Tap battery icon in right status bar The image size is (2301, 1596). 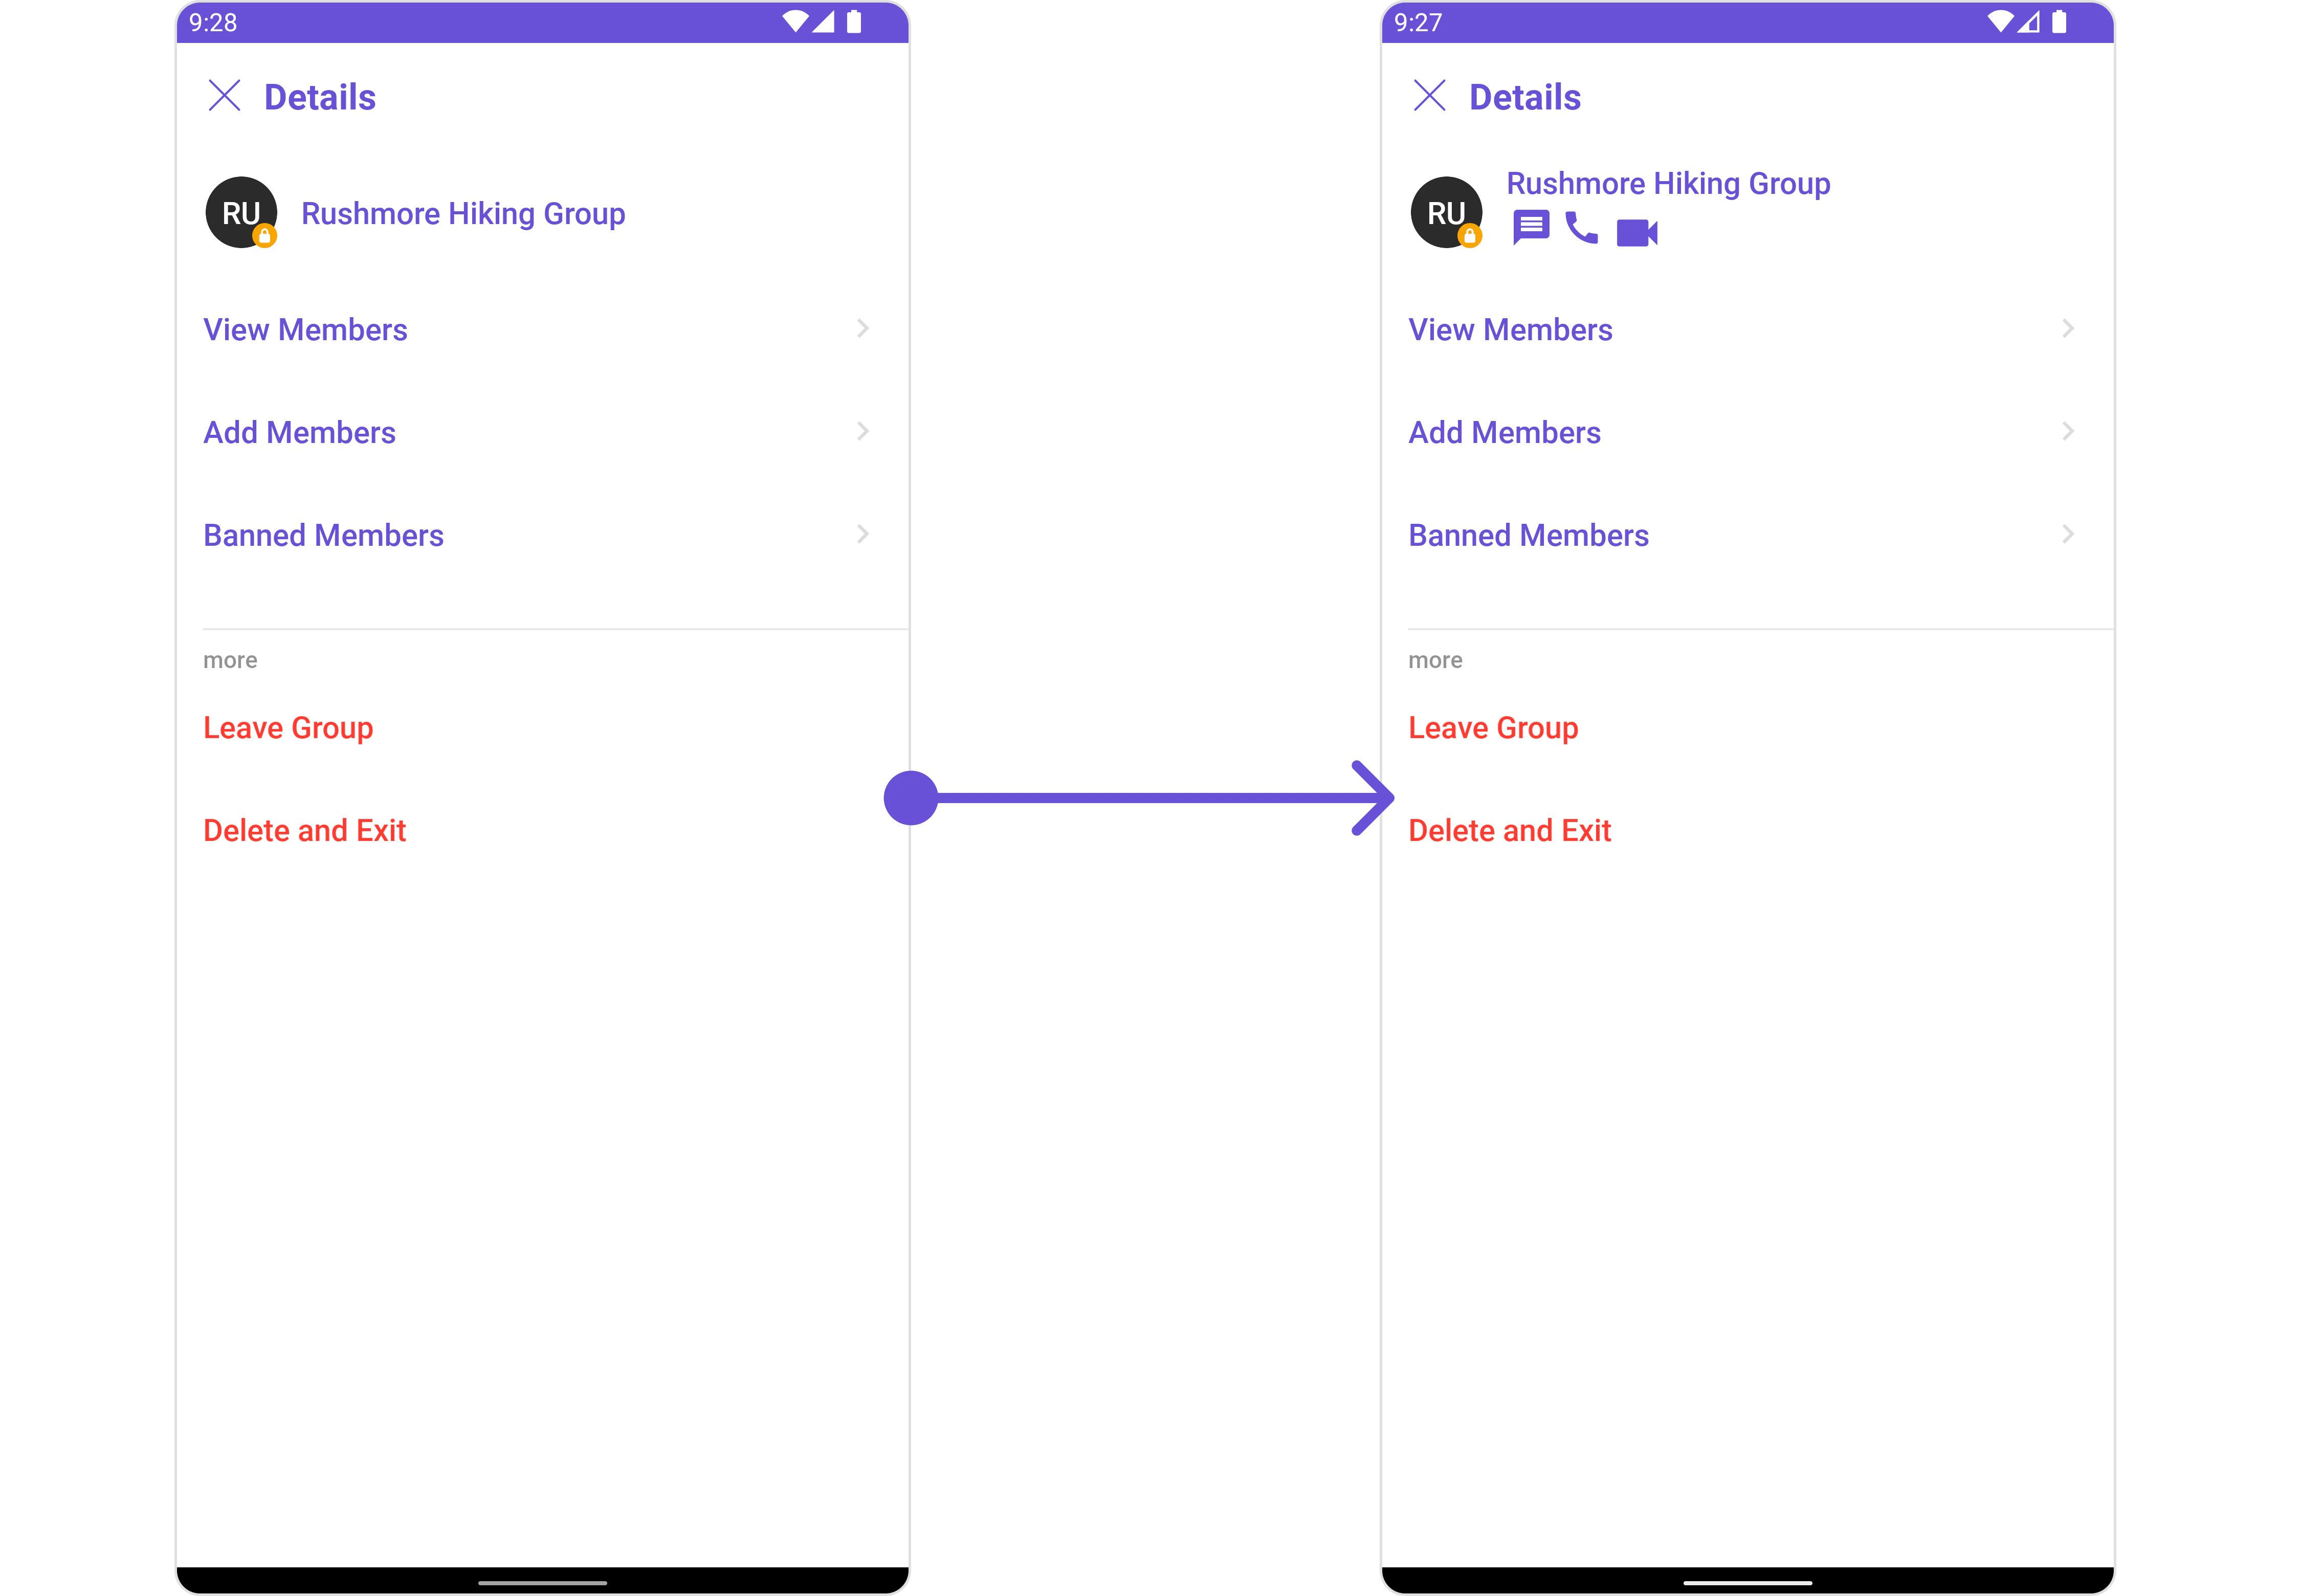pyautogui.click(x=2059, y=22)
